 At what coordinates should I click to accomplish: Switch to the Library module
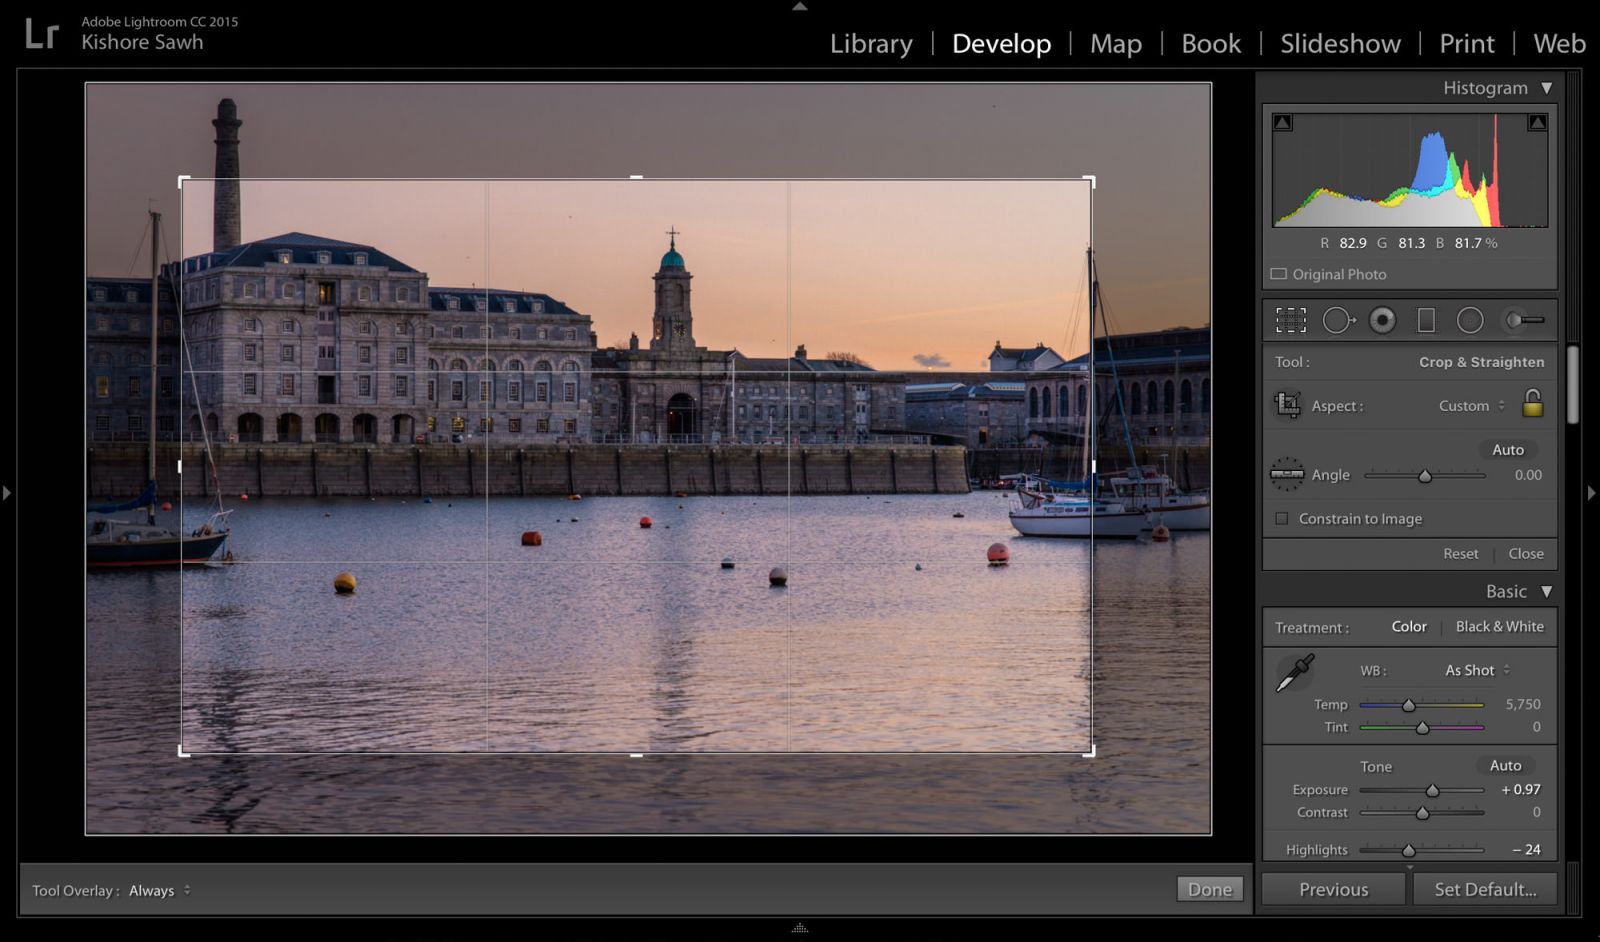pyautogui.click(x=869, y=44)
